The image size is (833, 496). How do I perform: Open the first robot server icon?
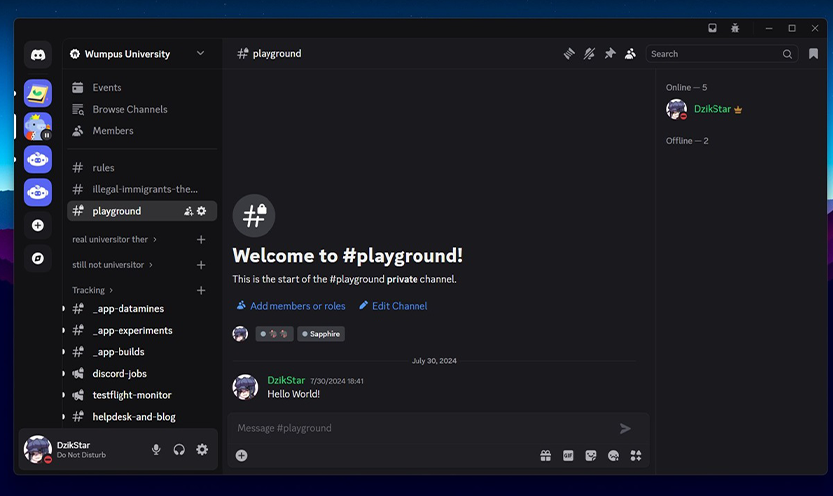coord(38,159)
